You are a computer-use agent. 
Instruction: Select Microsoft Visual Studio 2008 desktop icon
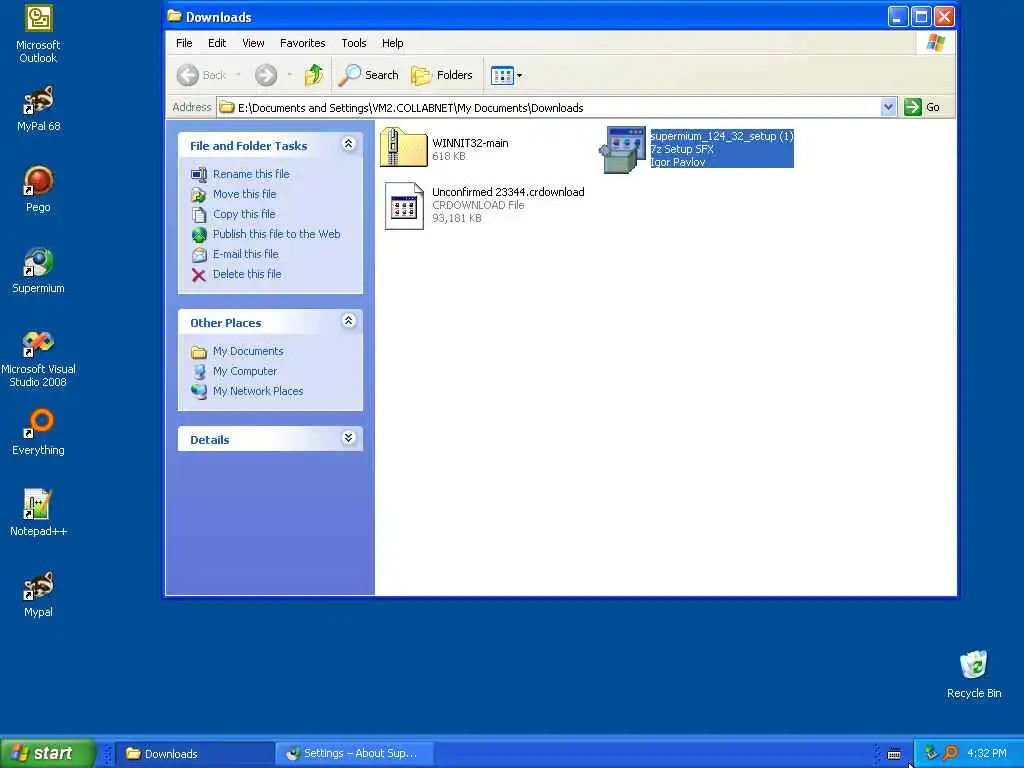pos(38,359)
